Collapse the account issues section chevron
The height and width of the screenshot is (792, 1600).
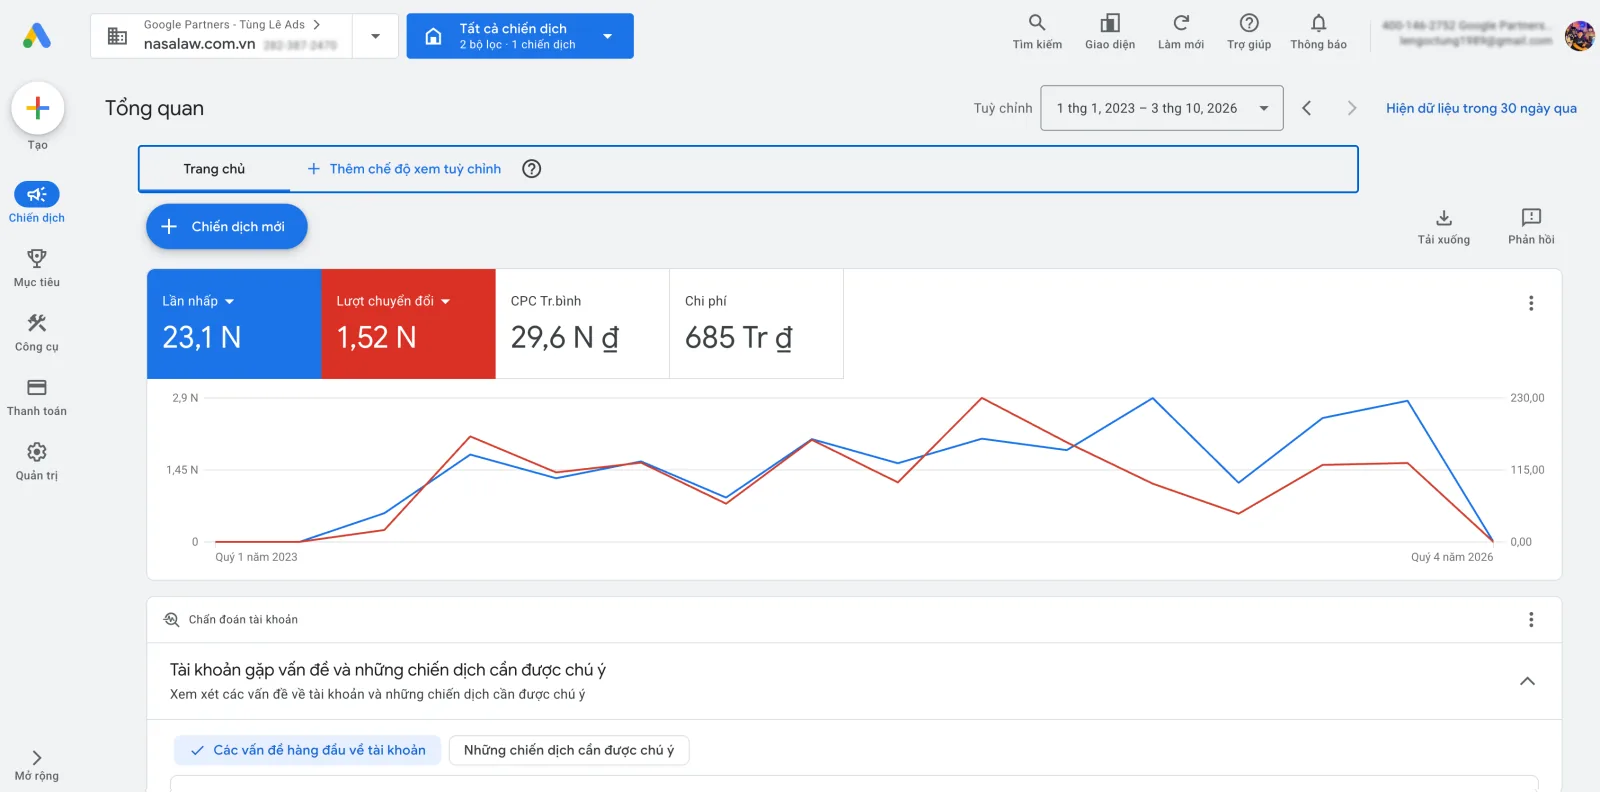click(x=1527, y=681)
